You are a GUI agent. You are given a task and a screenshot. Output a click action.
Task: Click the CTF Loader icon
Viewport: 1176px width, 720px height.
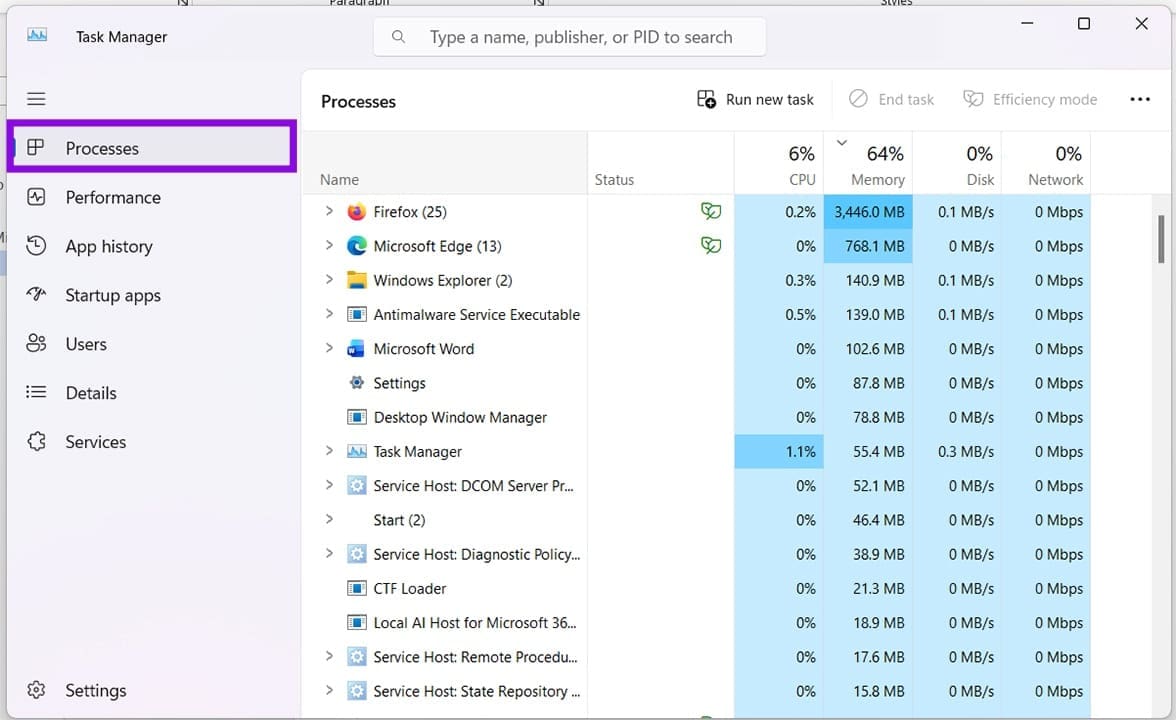tap(356, 589)
